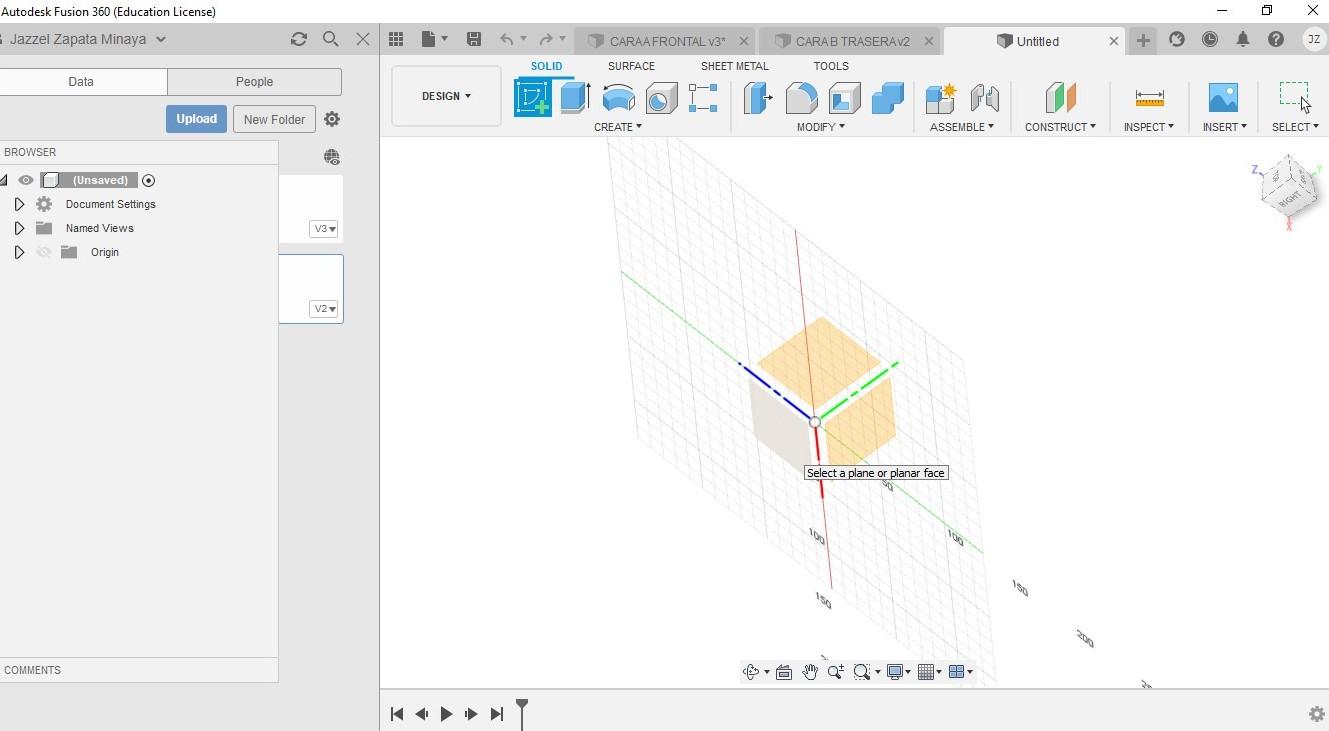Screen dimensions: 1329x731
Task: Select the Fillet tool
Action: (x=801, y=98)
